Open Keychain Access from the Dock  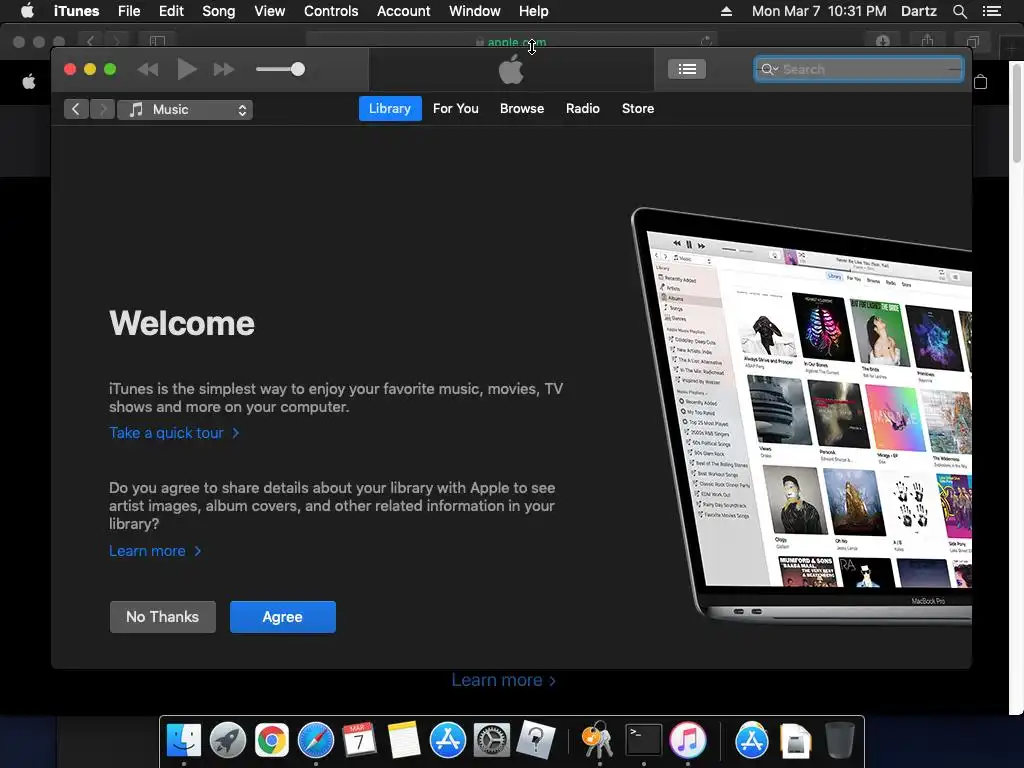[x=598, y=741]
